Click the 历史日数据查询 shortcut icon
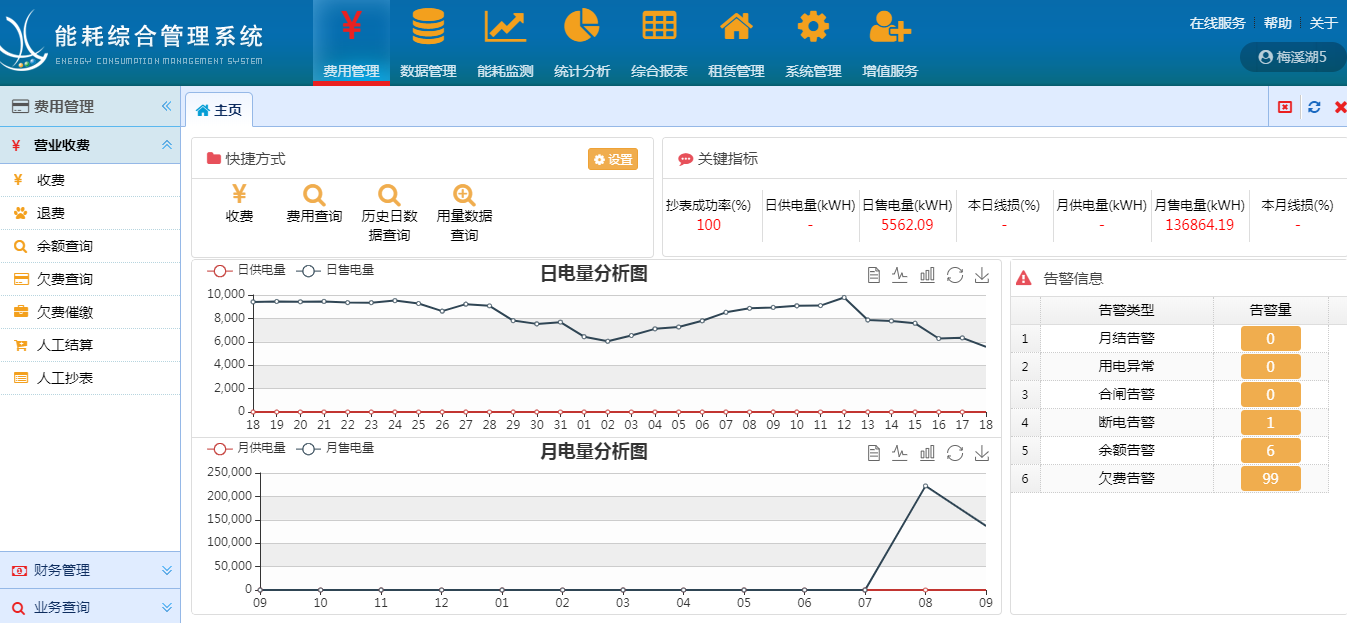 (x=389, y=195)
